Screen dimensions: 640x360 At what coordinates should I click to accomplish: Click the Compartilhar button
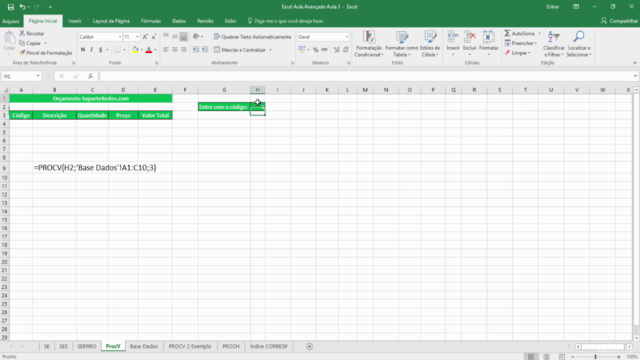point(619,21)
